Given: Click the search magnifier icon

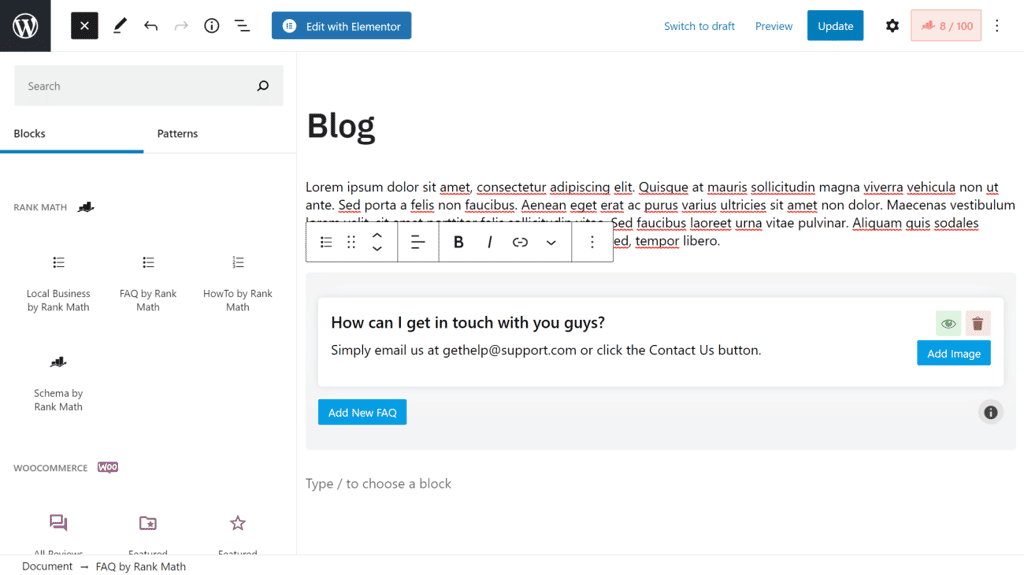Looking at the screenshot, I should click(263, 86).
